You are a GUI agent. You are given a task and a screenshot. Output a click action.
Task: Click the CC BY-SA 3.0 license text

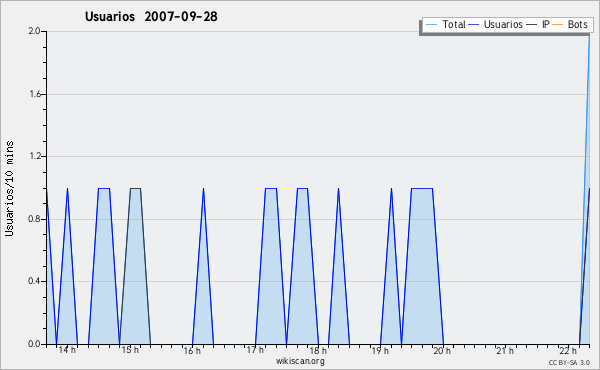coord(569,363)
